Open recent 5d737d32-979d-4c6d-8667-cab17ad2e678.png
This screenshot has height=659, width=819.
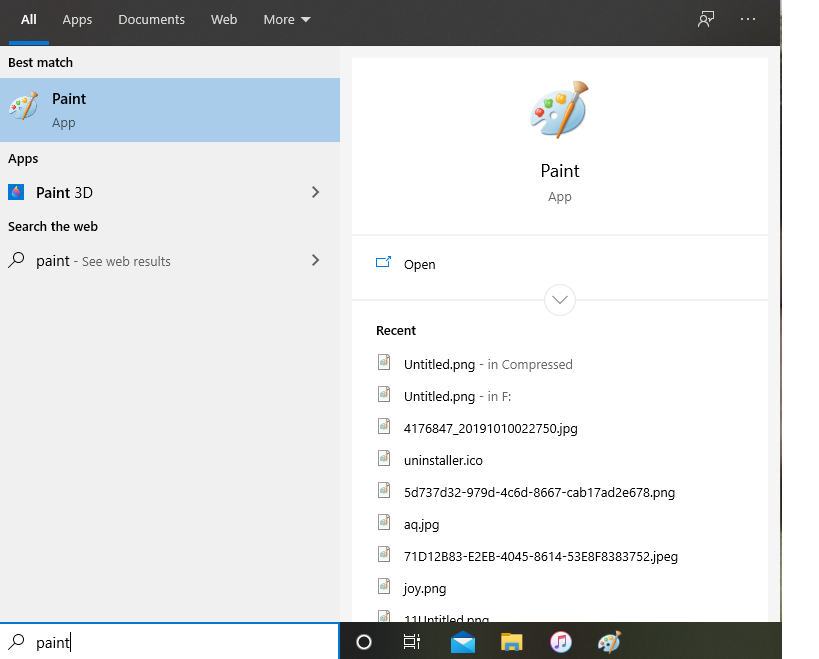point(539,492)
